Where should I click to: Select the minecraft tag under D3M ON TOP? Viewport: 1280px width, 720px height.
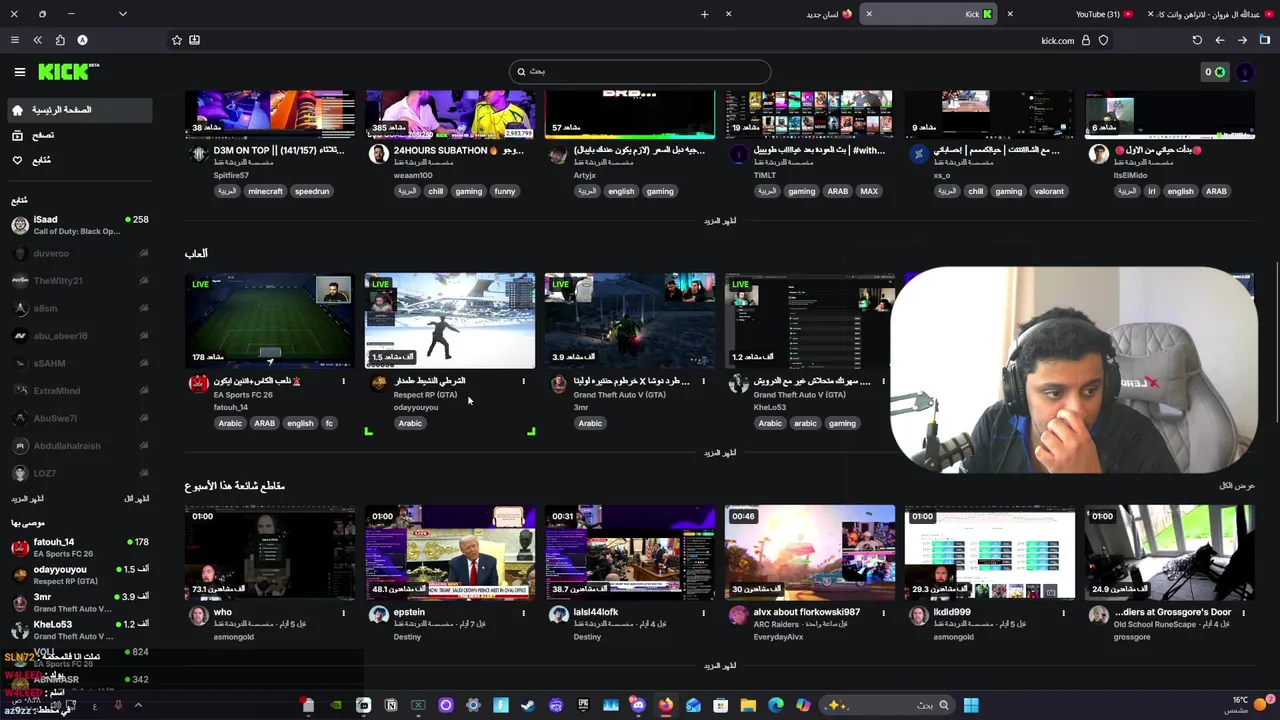[266, 191]
